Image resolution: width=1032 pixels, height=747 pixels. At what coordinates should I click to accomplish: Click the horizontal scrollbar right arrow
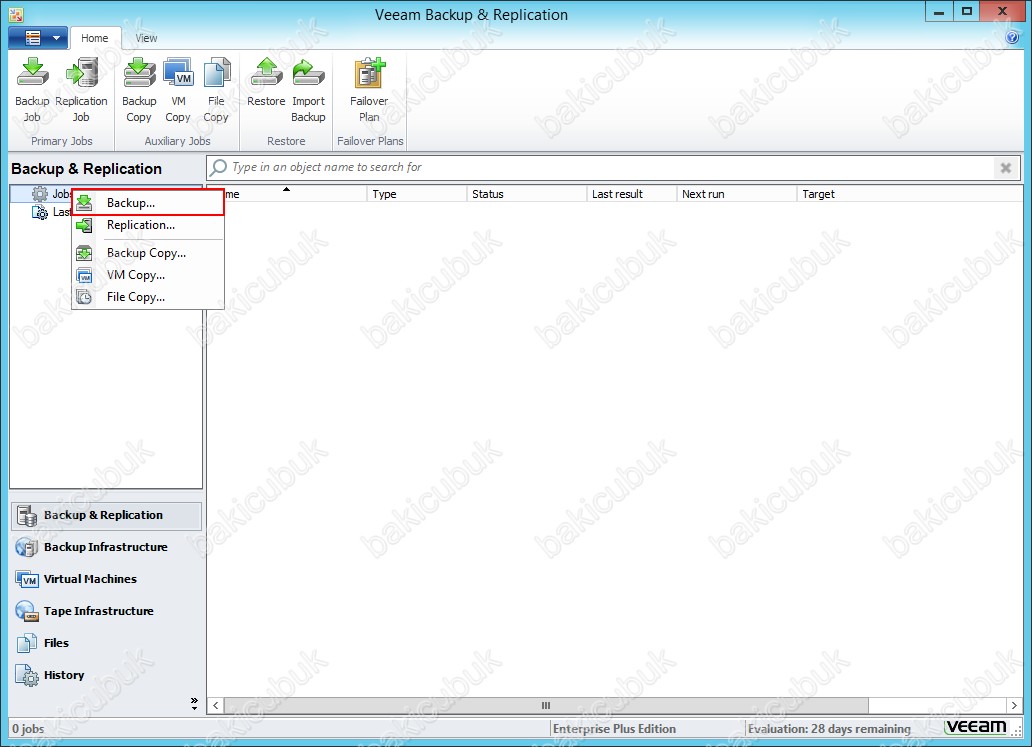(x=1014, y=705)
